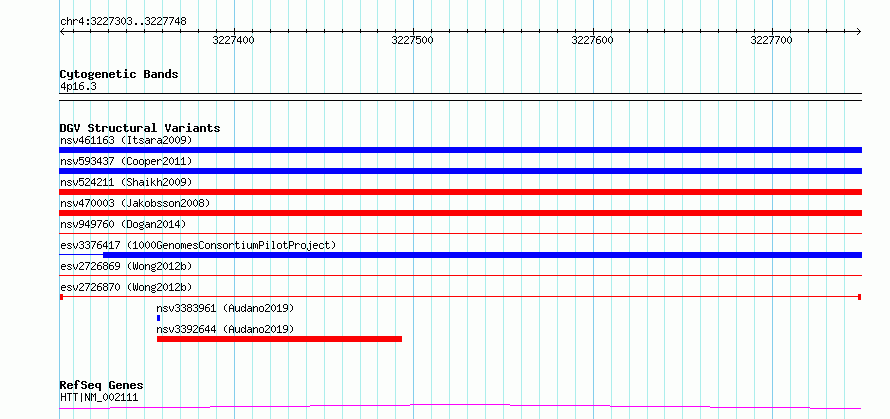Click the RefSeq Genes track heading
Viewport: 890px width, 419px height.
(101, 386)
